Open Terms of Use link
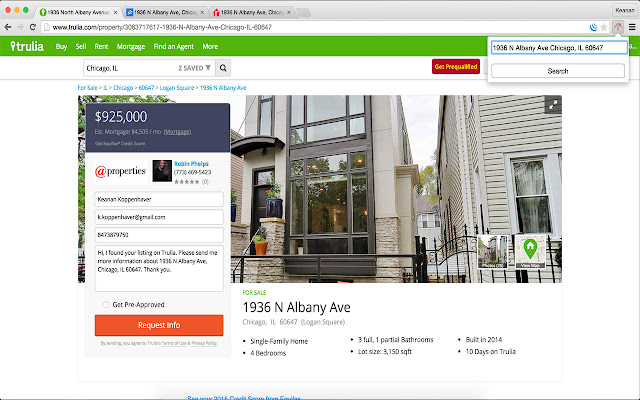The image size is (640, 400). tap(174, 343)
